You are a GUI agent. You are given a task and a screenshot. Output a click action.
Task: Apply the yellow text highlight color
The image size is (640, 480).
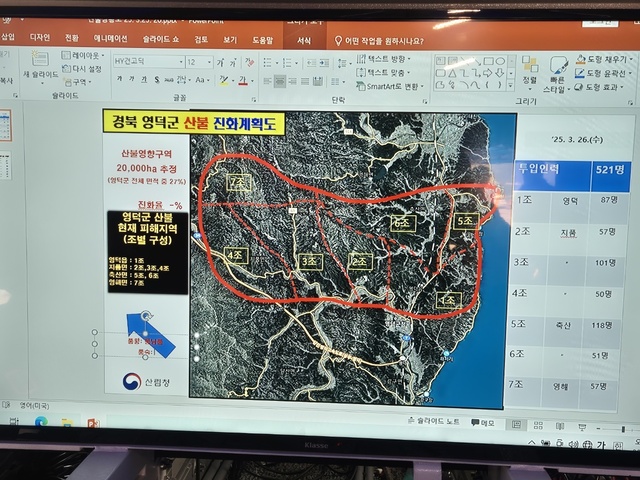coord(223,80)
